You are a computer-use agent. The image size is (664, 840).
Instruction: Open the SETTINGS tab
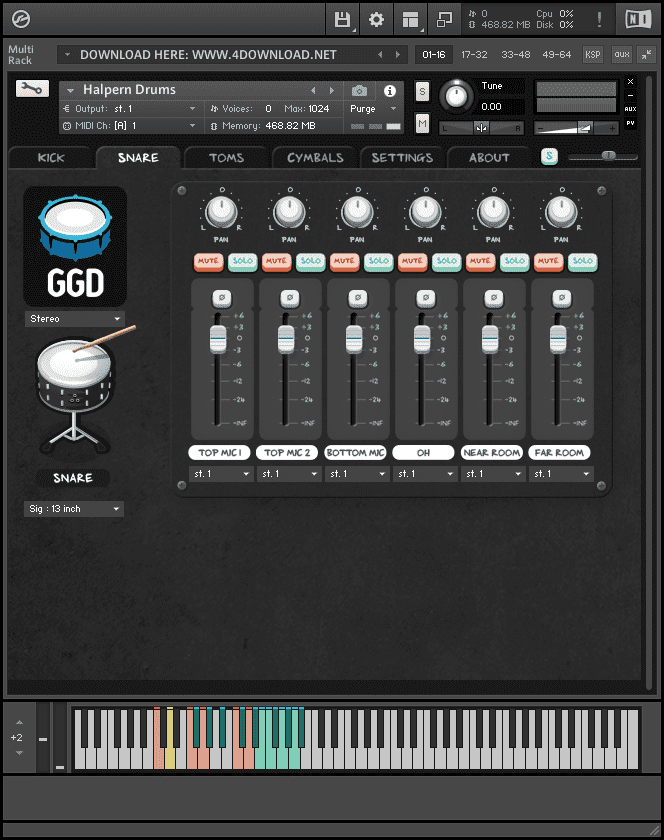[402, 158]
